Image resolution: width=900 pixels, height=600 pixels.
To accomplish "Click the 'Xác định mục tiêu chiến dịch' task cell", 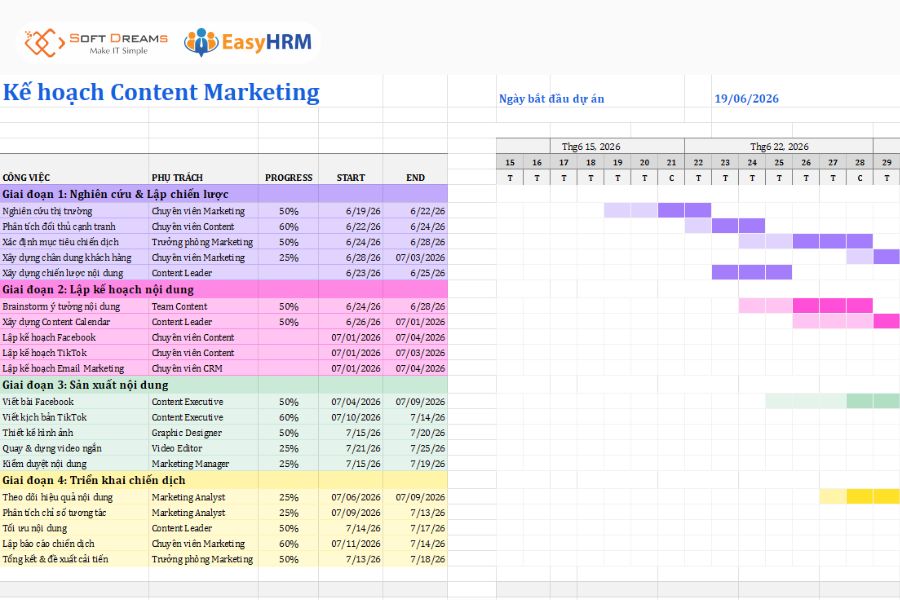I will tap(74, 242).
